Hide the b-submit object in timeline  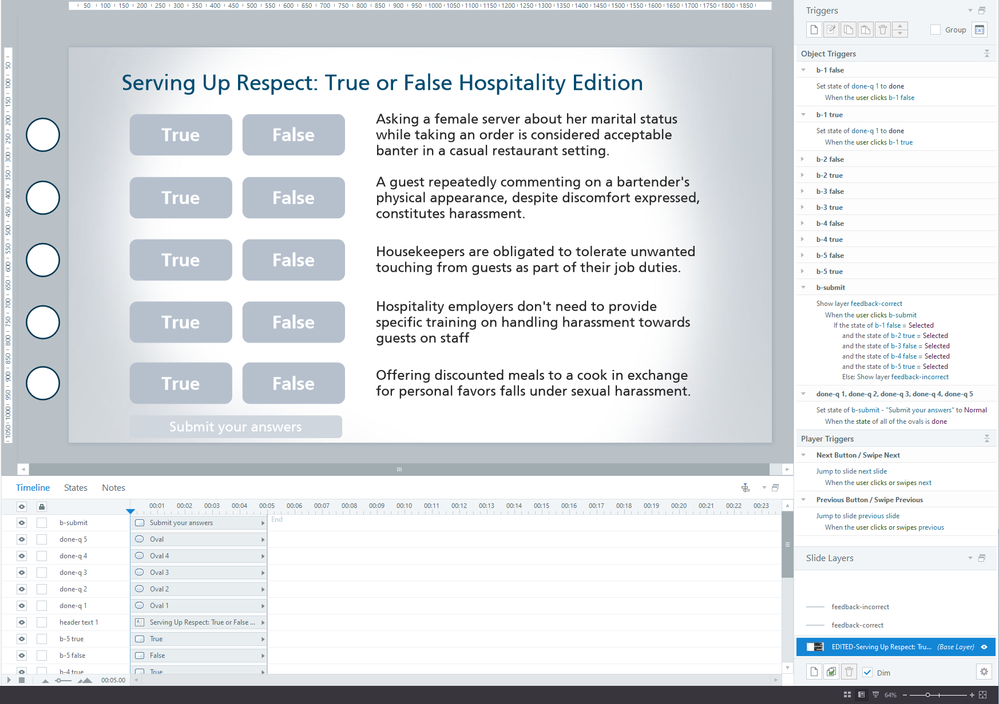[x=22, y=522]
